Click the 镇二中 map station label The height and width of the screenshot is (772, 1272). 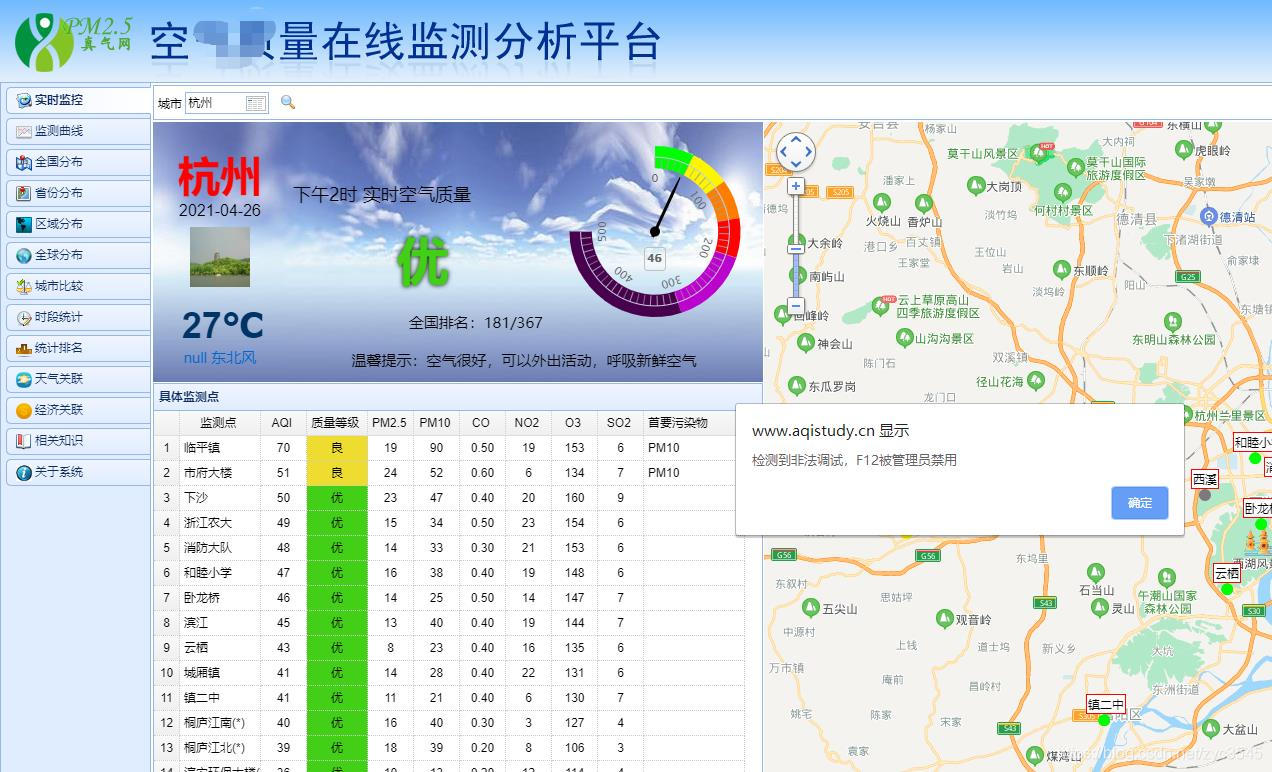[1106, 704]
